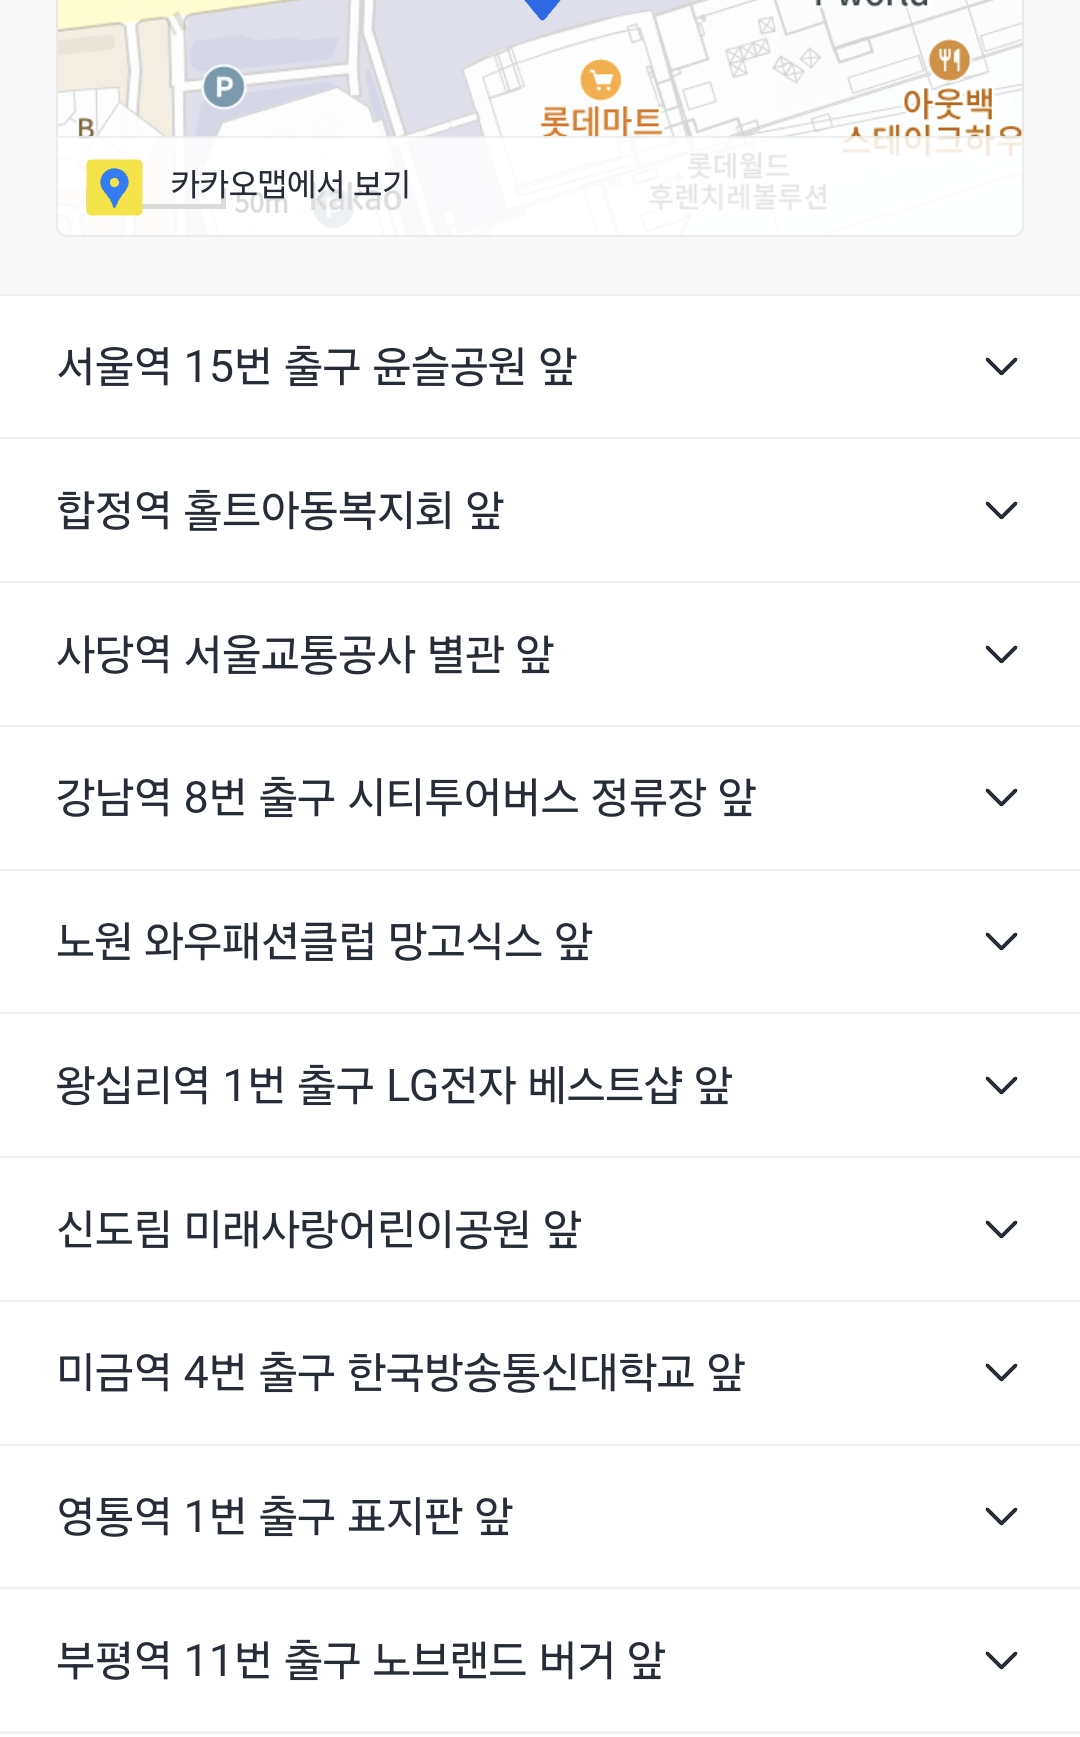Image resolution: width=1080 pixels, height=1737 pixels.
Task: Click the 롯데마트 label on the map
Action: pyautogui.click(x=601, y=122)
